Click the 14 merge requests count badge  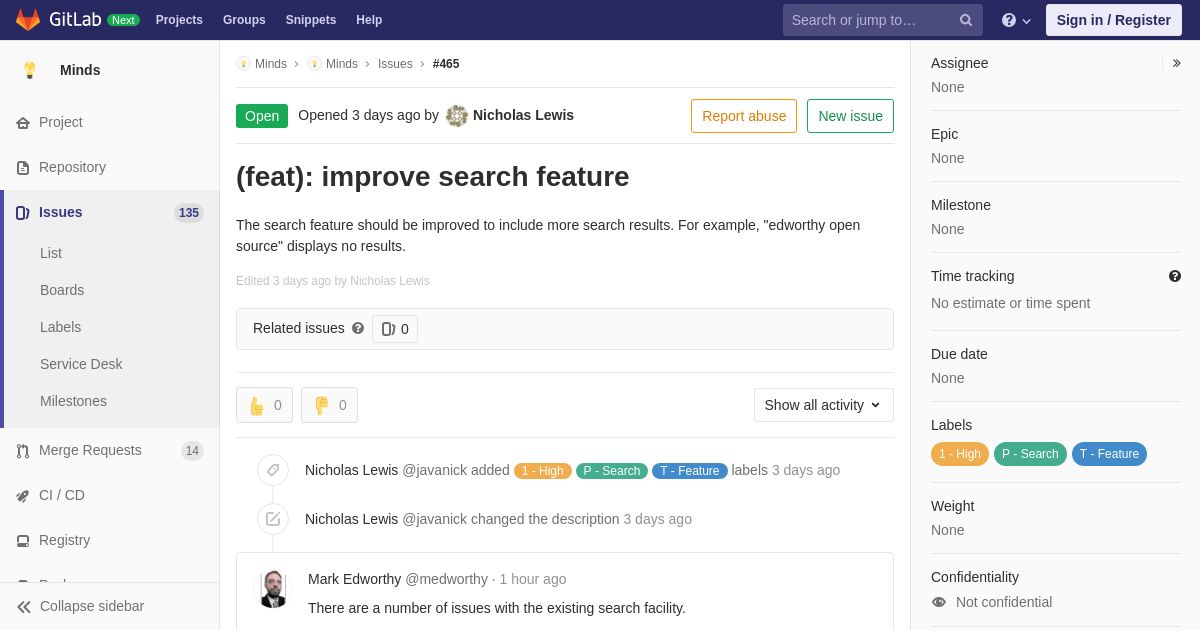192,451
